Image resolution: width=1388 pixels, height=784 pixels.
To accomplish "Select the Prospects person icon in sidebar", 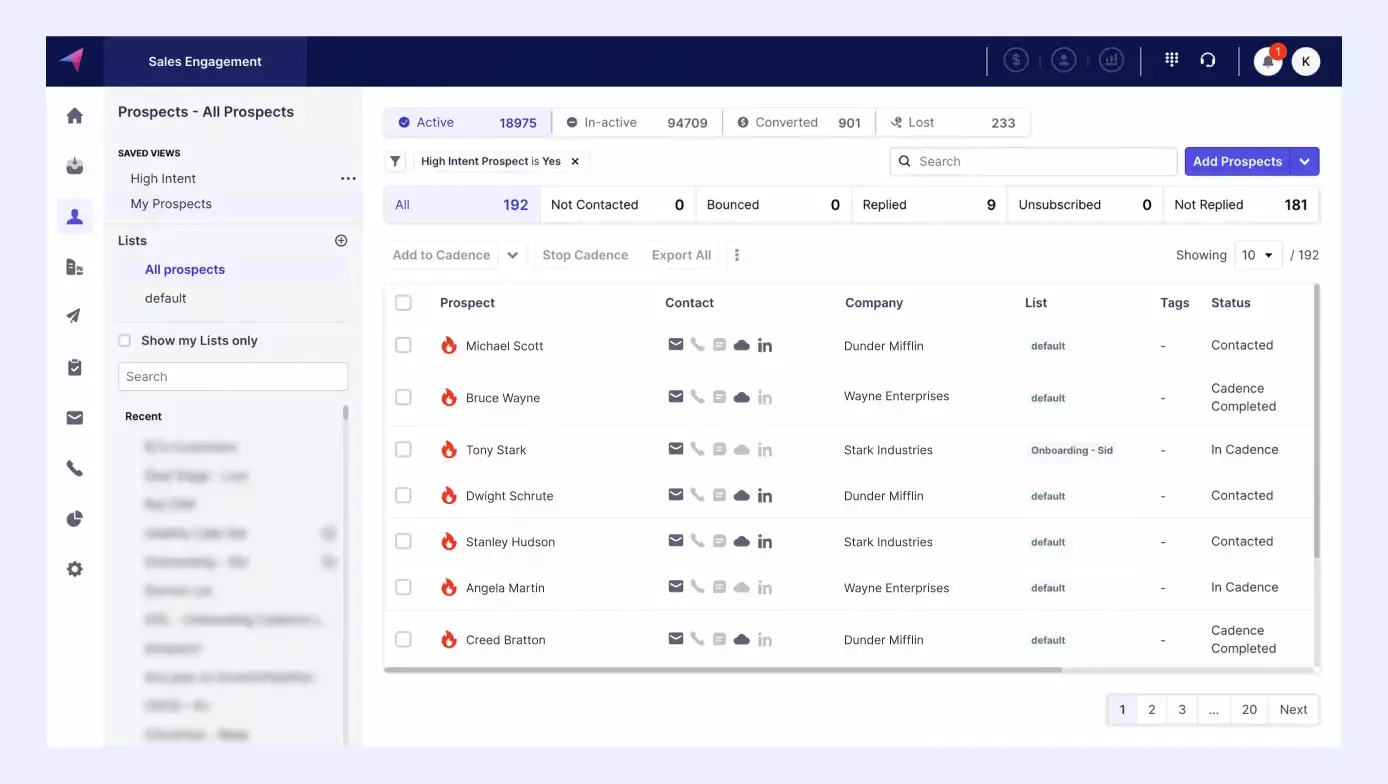I will click(74, 216).
